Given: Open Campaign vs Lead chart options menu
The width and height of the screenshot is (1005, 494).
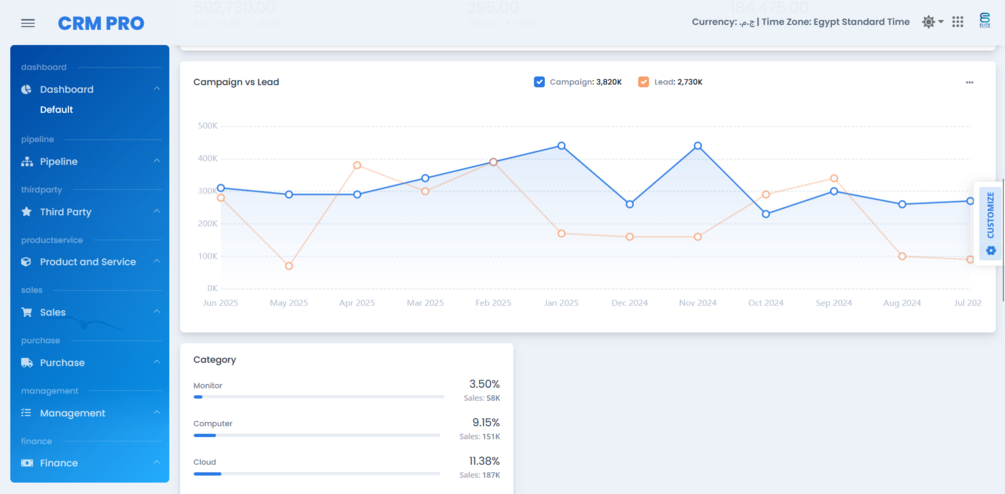Looking at the screenshot, I should [969, 82].
